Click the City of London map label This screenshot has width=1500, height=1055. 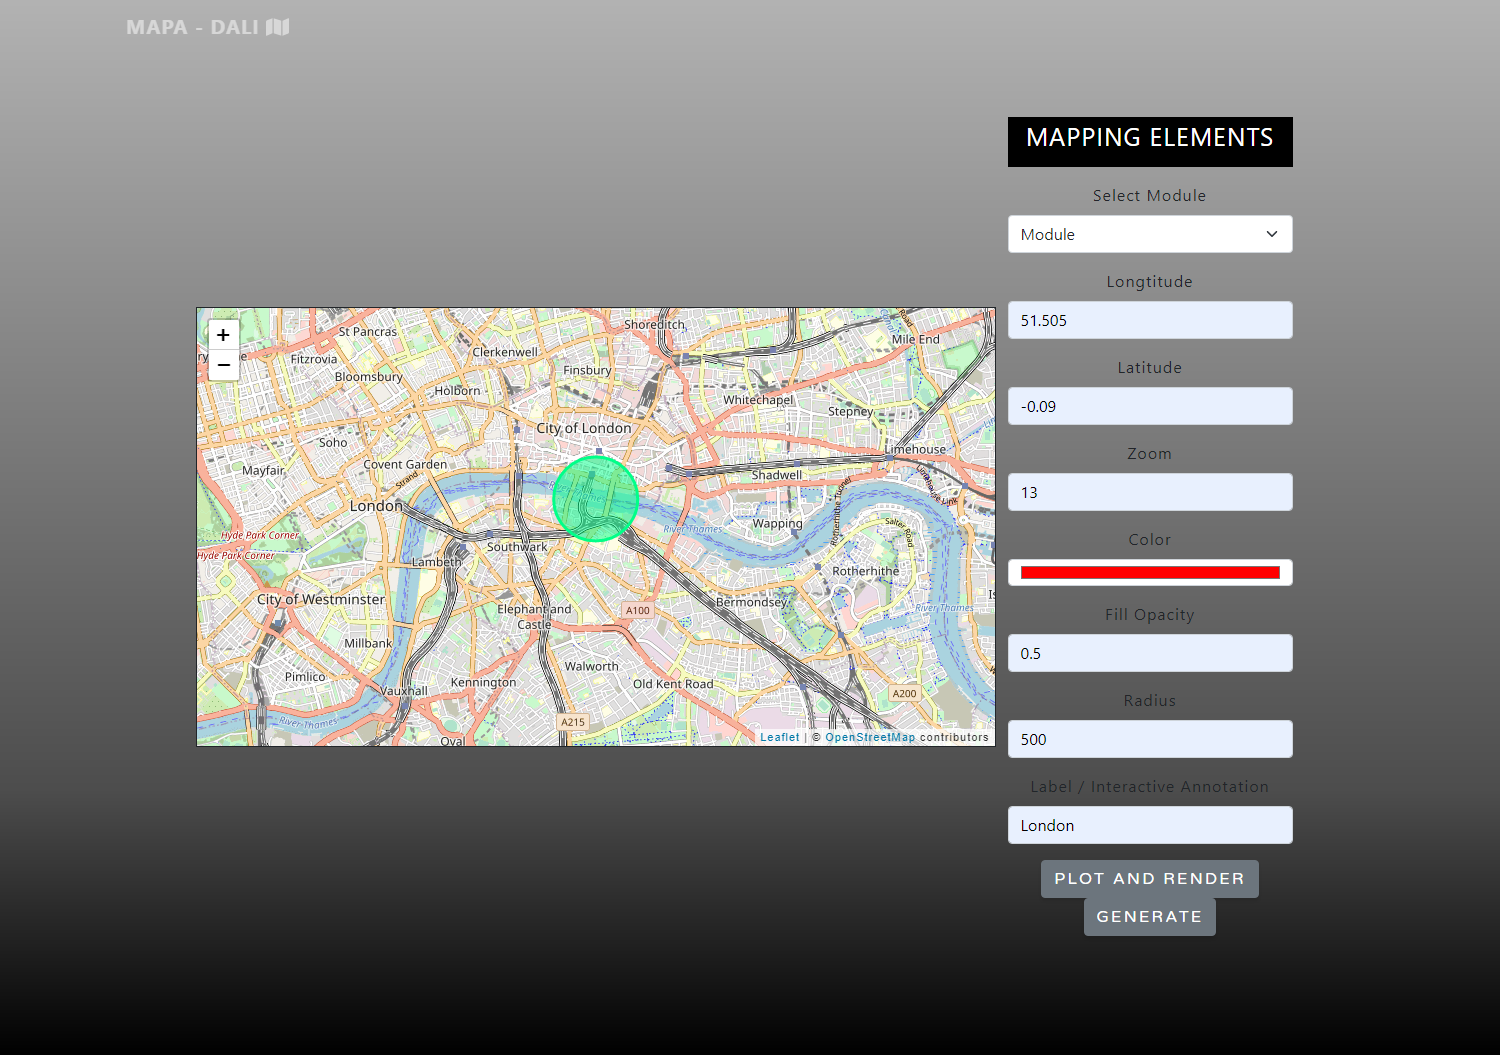click(583, 428)
